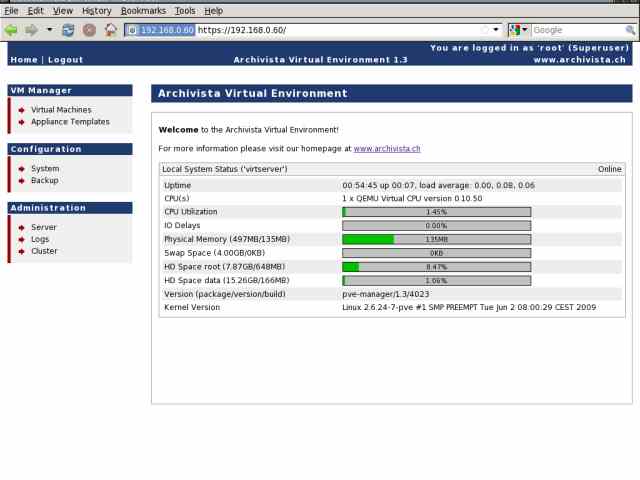Click the search magnifier icon
This screenshot has width=640, height=480.
630,30
